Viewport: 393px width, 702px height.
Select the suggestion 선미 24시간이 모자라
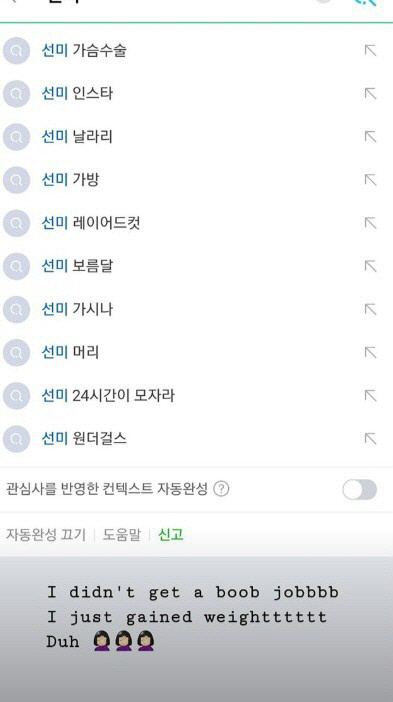pos(108,396)
